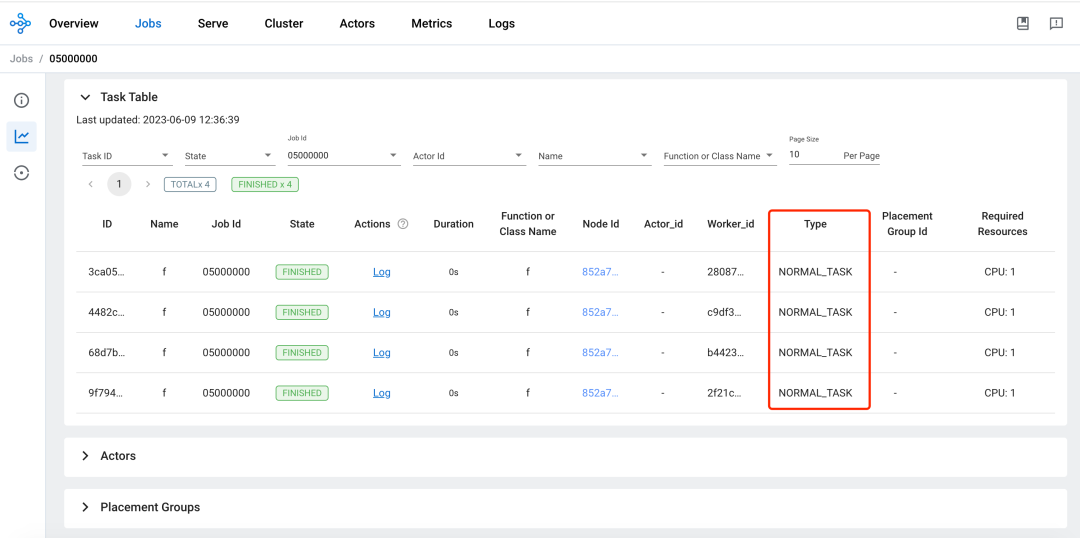Screen dimensions: 1080x538
Task: Go to the next page arrow
Action: pos(147,185)
